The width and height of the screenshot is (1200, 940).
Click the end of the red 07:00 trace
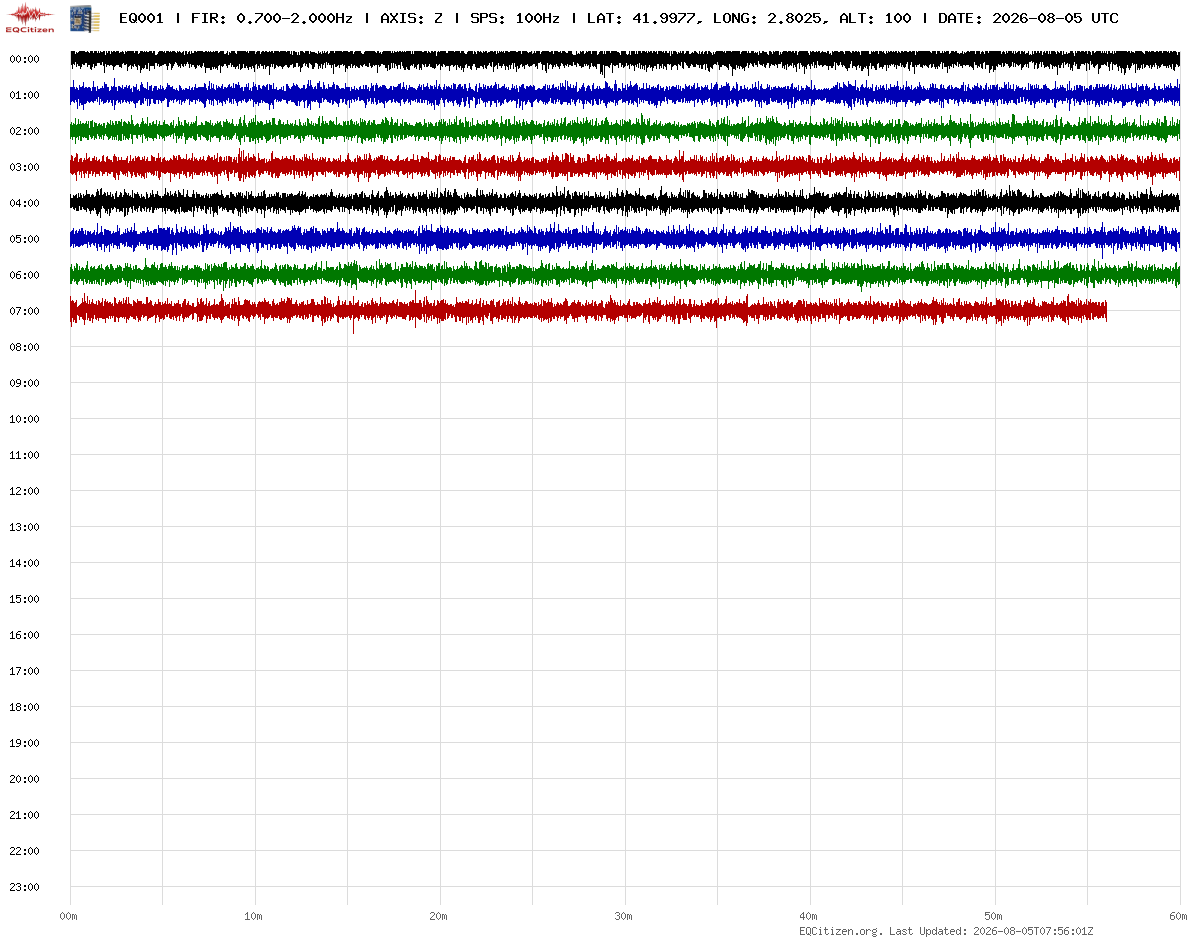(x=1105, y=311)
